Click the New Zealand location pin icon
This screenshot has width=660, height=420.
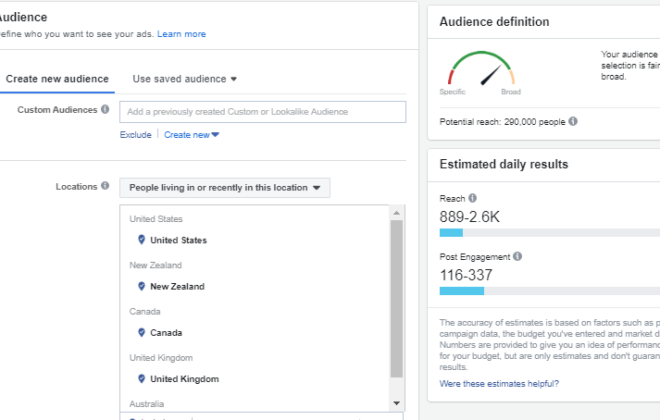tap(141, 286)
